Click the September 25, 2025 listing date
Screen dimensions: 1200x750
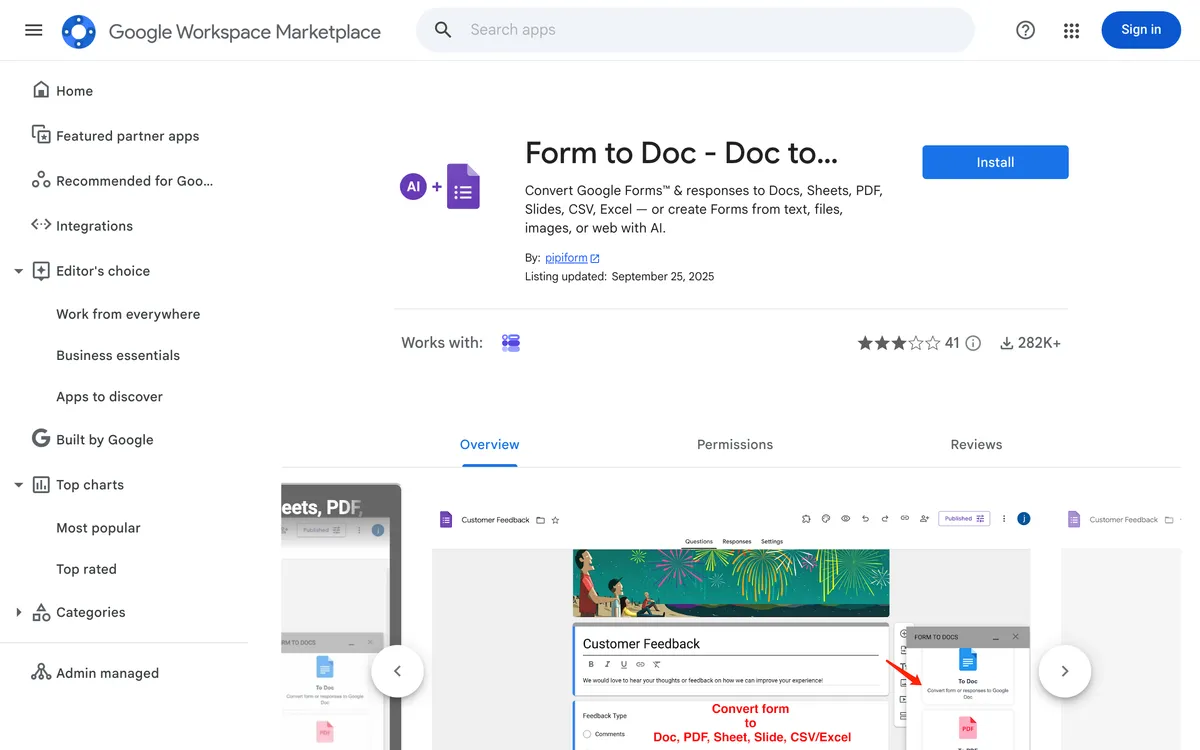point(663,276)
